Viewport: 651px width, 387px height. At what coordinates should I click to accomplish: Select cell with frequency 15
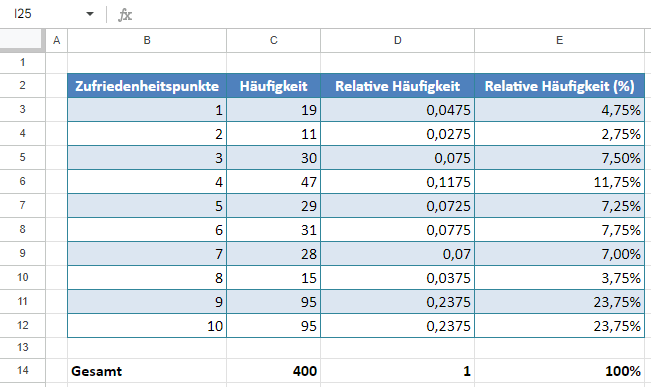click(x=273, y=278)
